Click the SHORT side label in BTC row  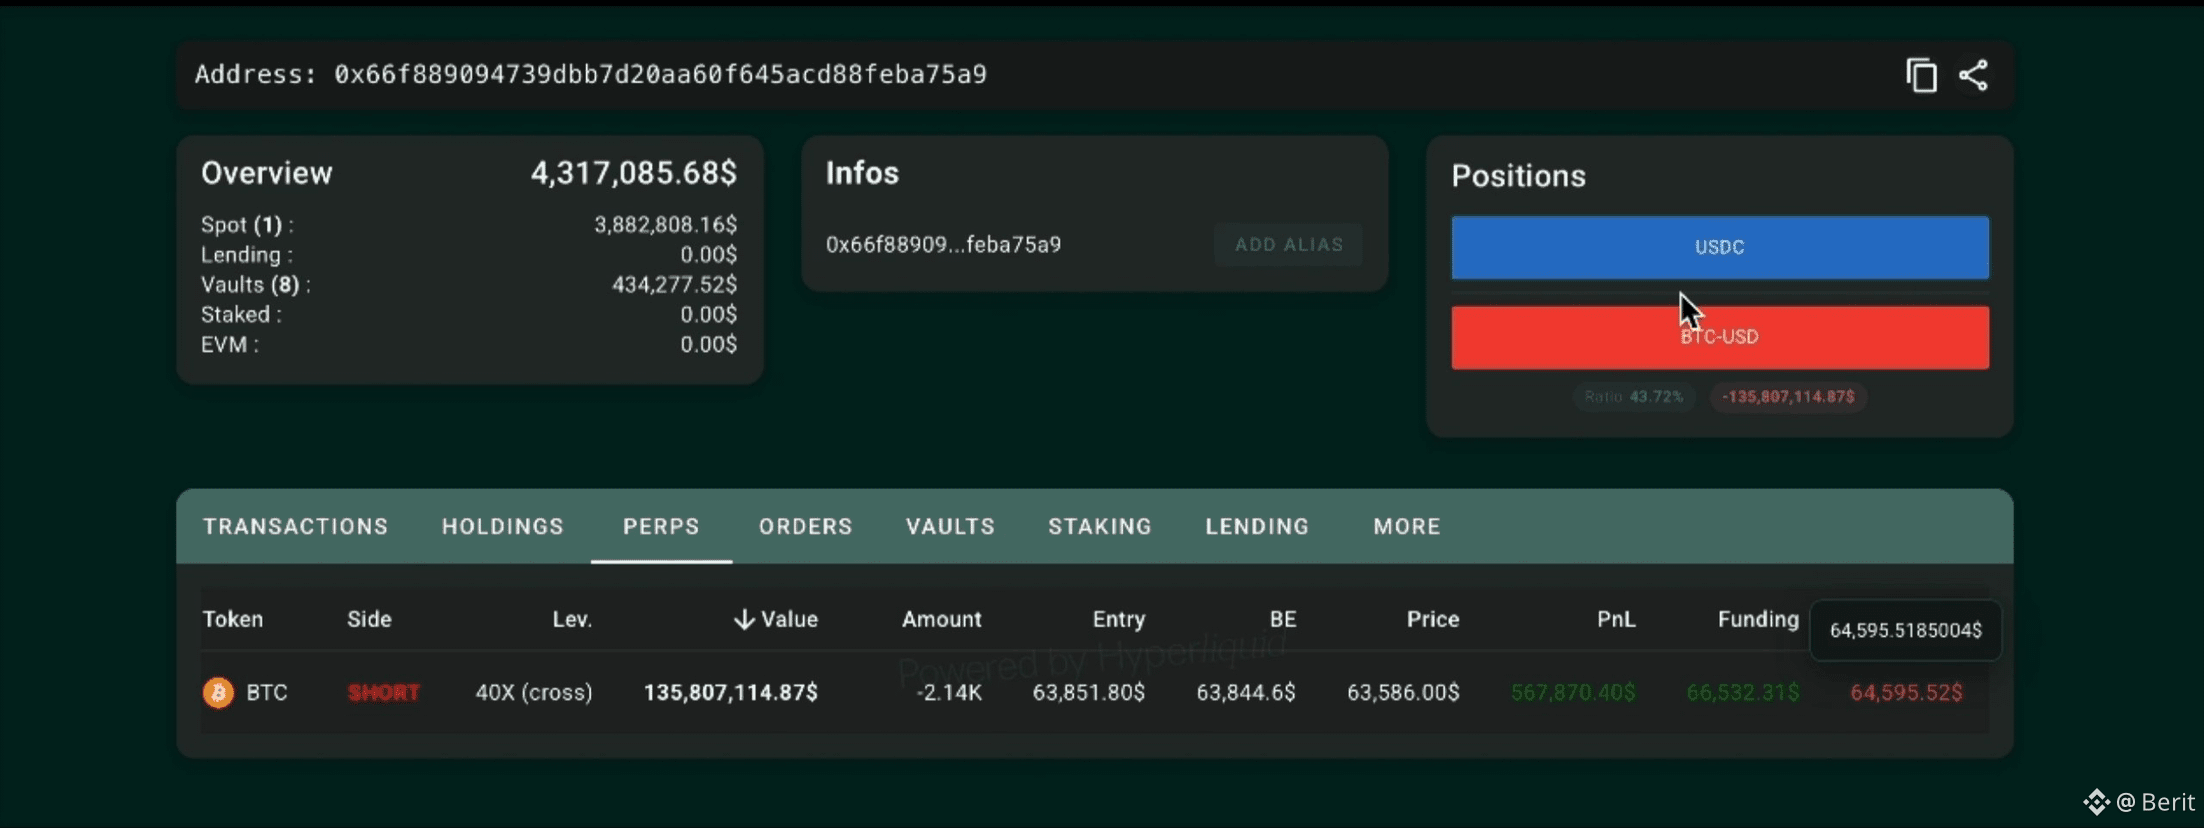click(383, 692)
